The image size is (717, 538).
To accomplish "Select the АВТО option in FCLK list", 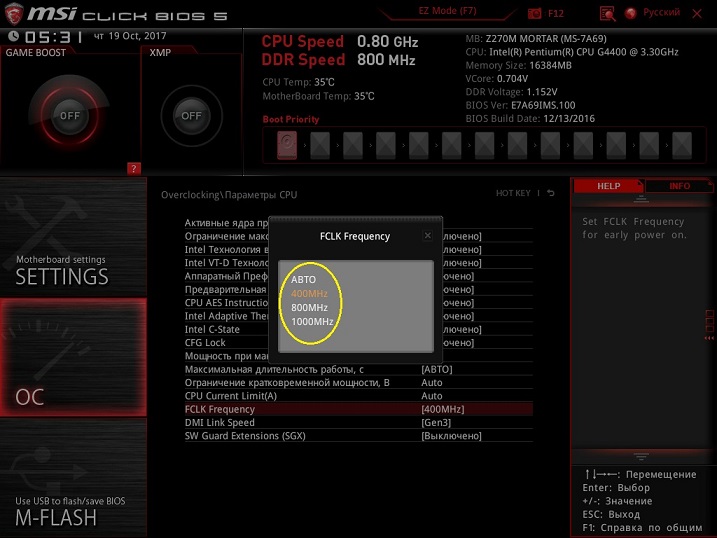I will 304,280.
